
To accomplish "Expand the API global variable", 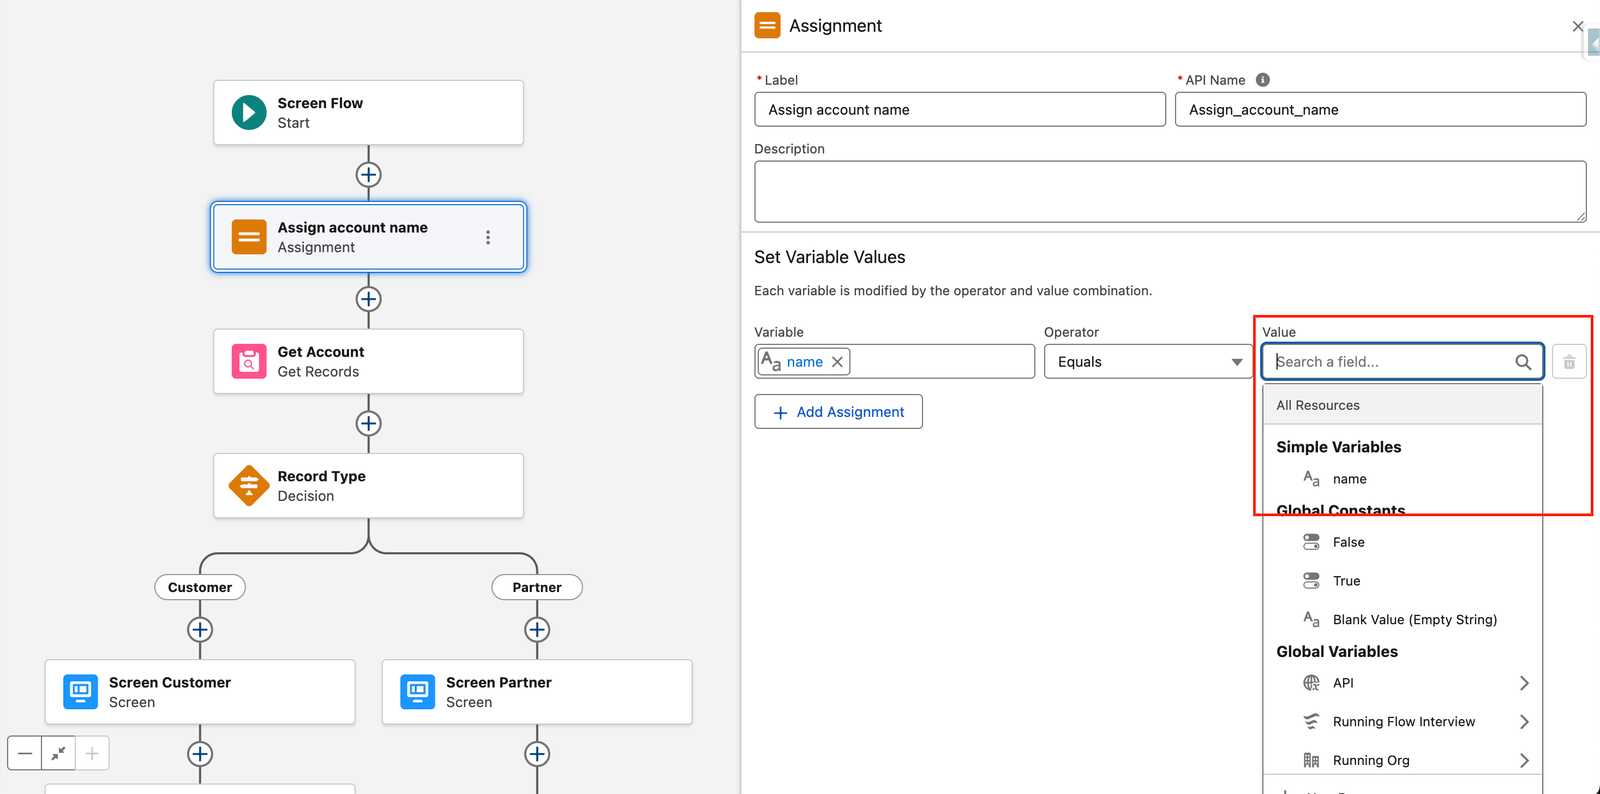I will point(1523,683).
